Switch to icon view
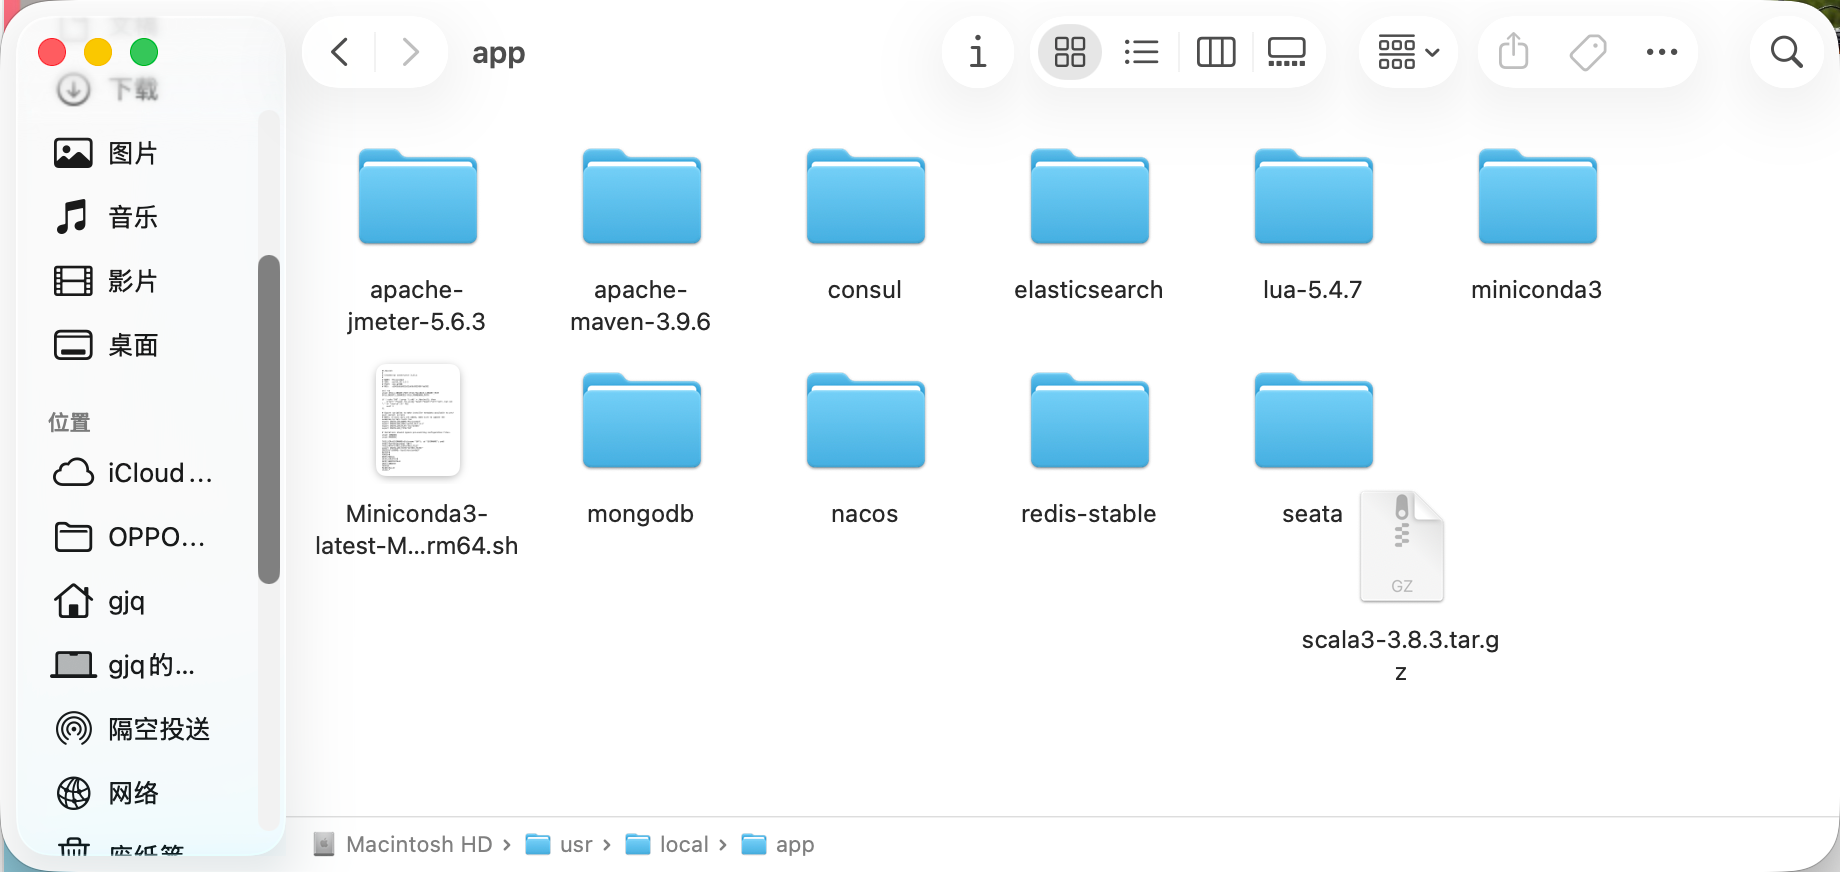This screenshot has width=1840, height=872. [x=1070, y=52]
